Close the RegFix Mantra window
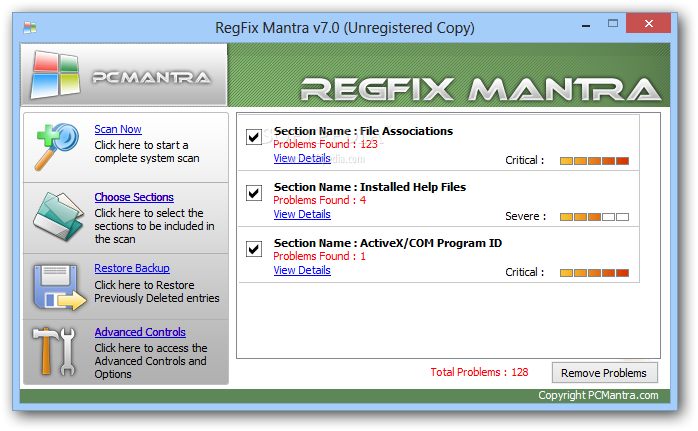Viewport: 698px width, 431px height. [649, 23]
